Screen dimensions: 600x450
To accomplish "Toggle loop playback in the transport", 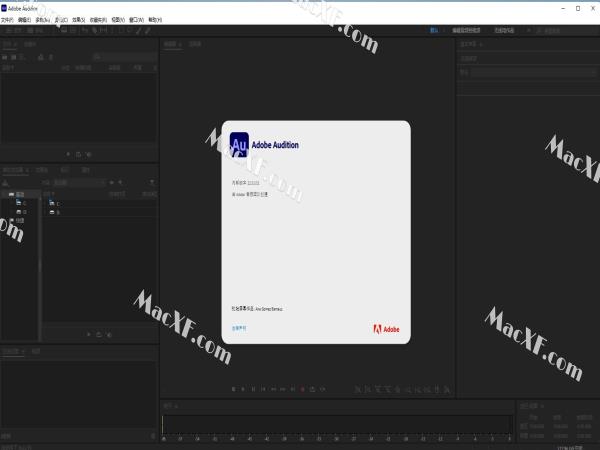I will point(313,389).
